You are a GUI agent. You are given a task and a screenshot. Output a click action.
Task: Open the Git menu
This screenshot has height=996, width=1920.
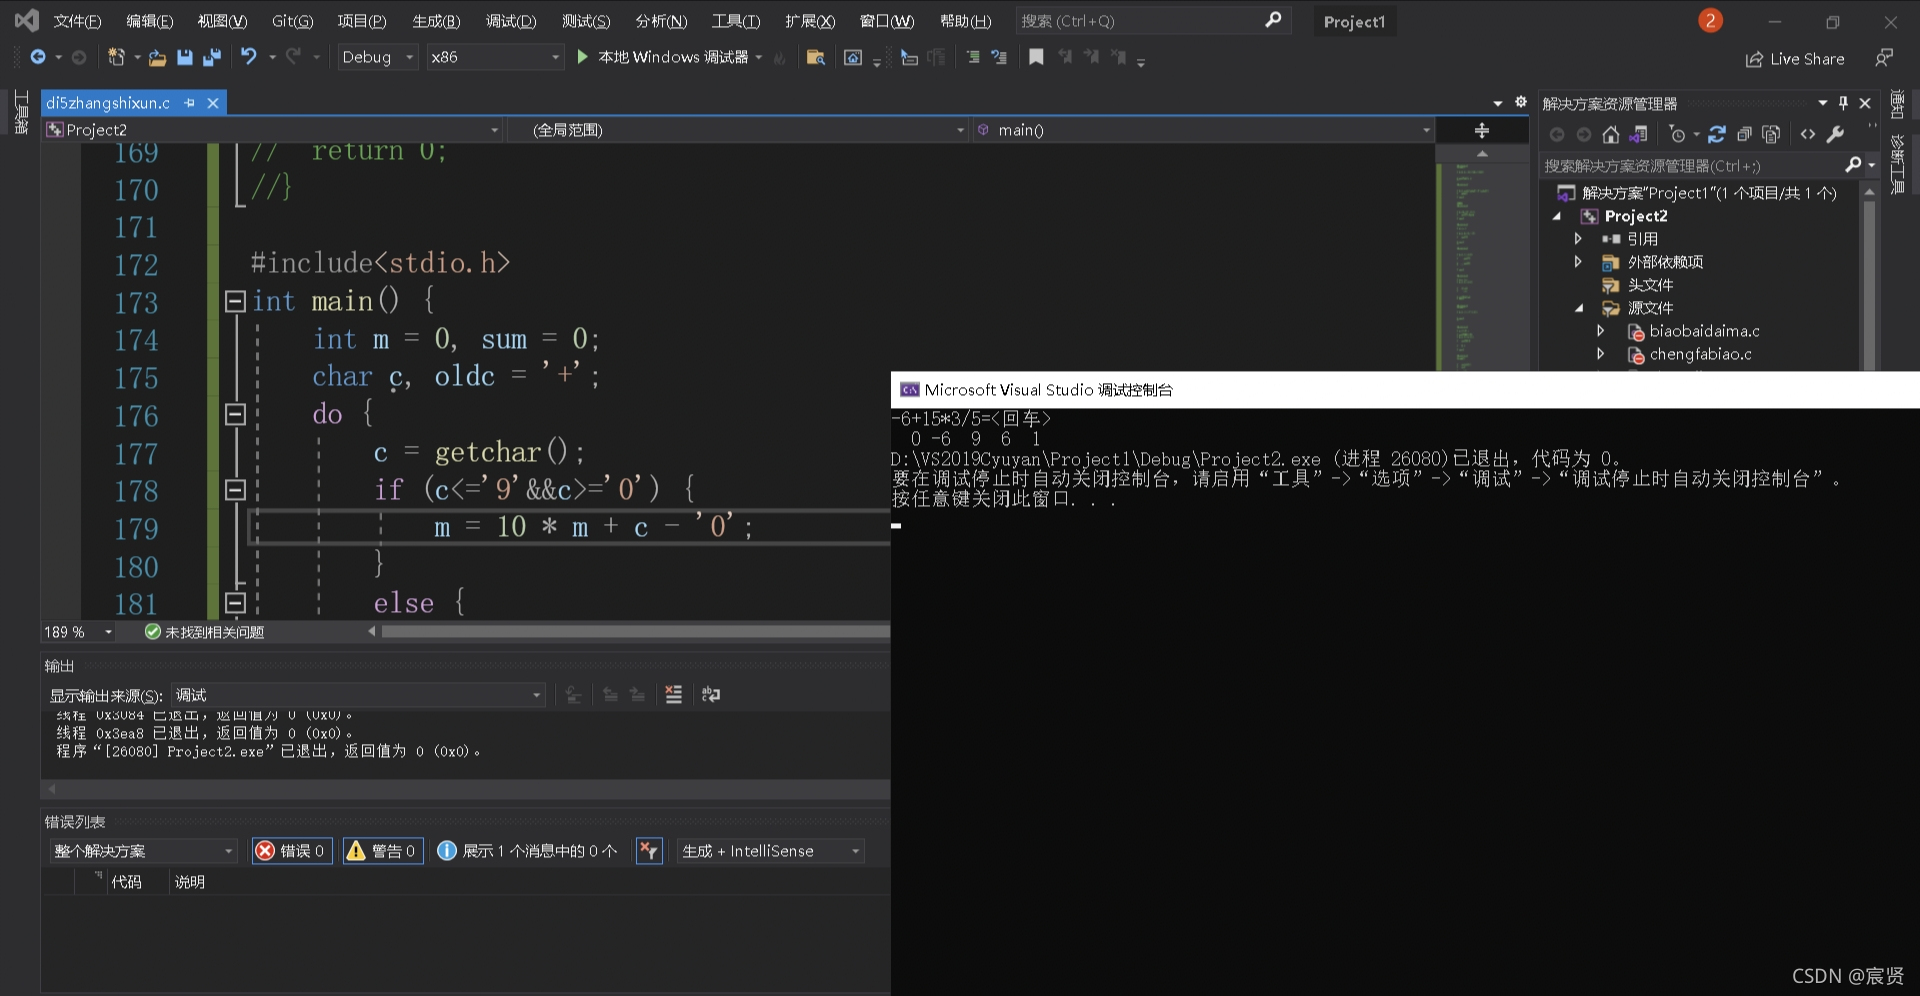tap(292, 21)
